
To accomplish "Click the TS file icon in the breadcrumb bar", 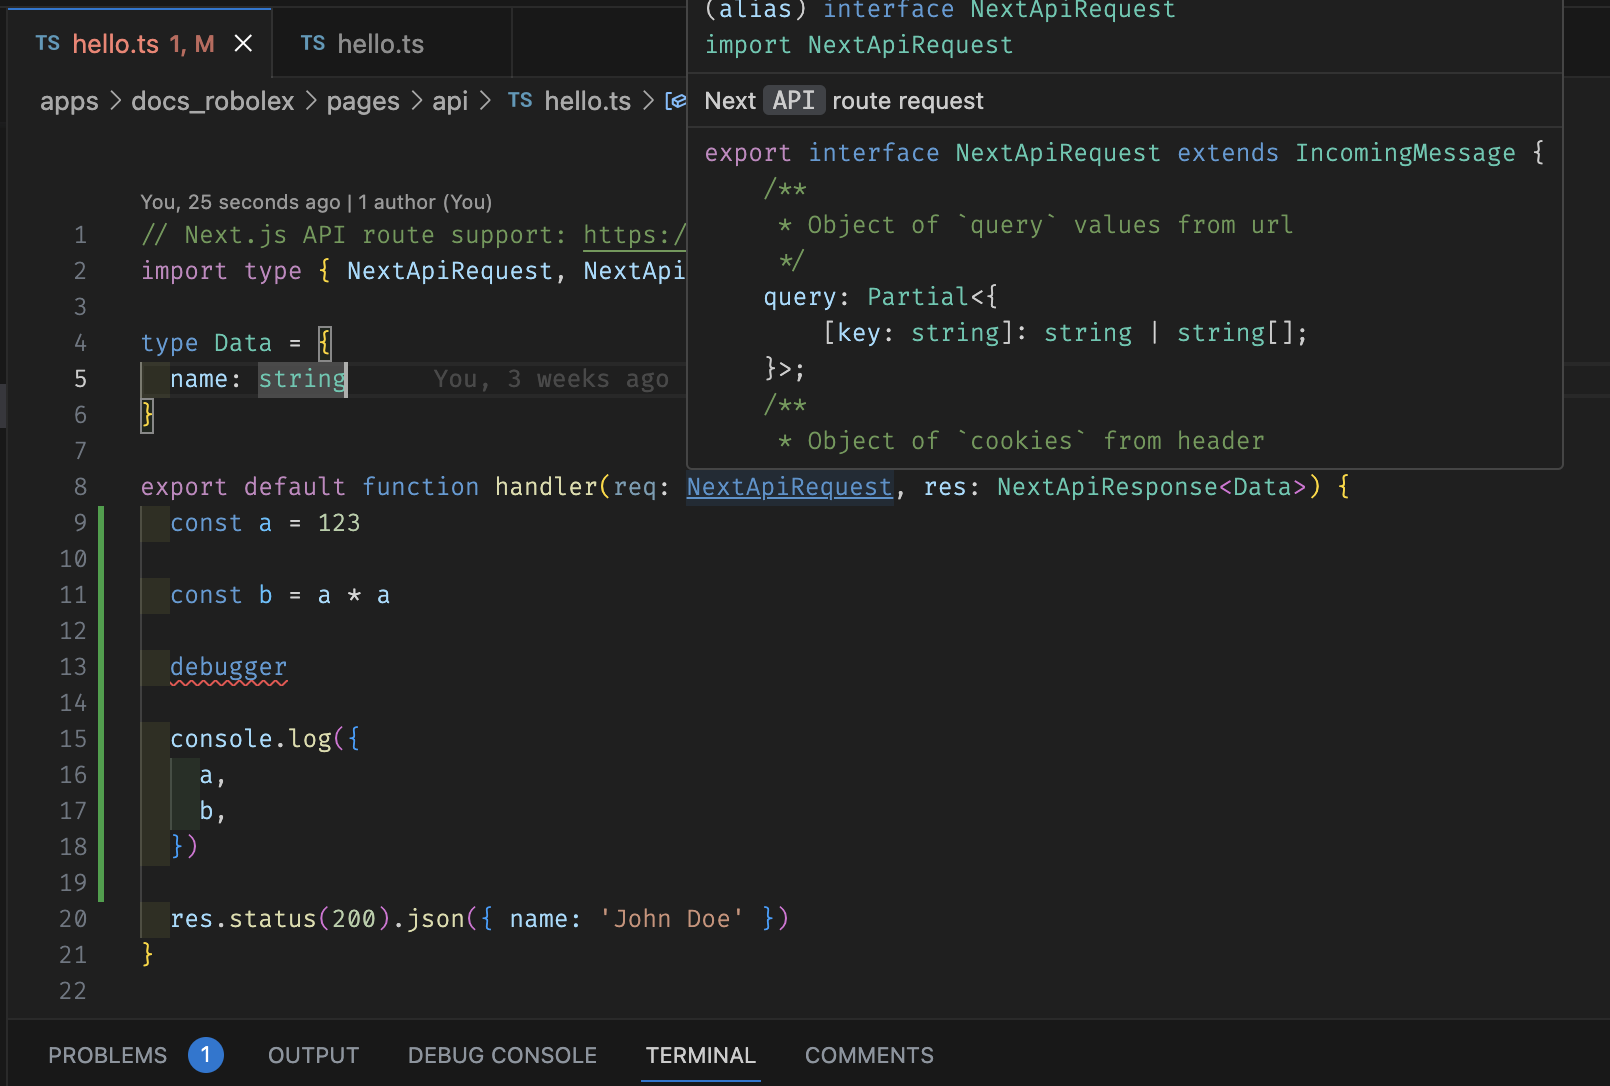I will (520, 100).
